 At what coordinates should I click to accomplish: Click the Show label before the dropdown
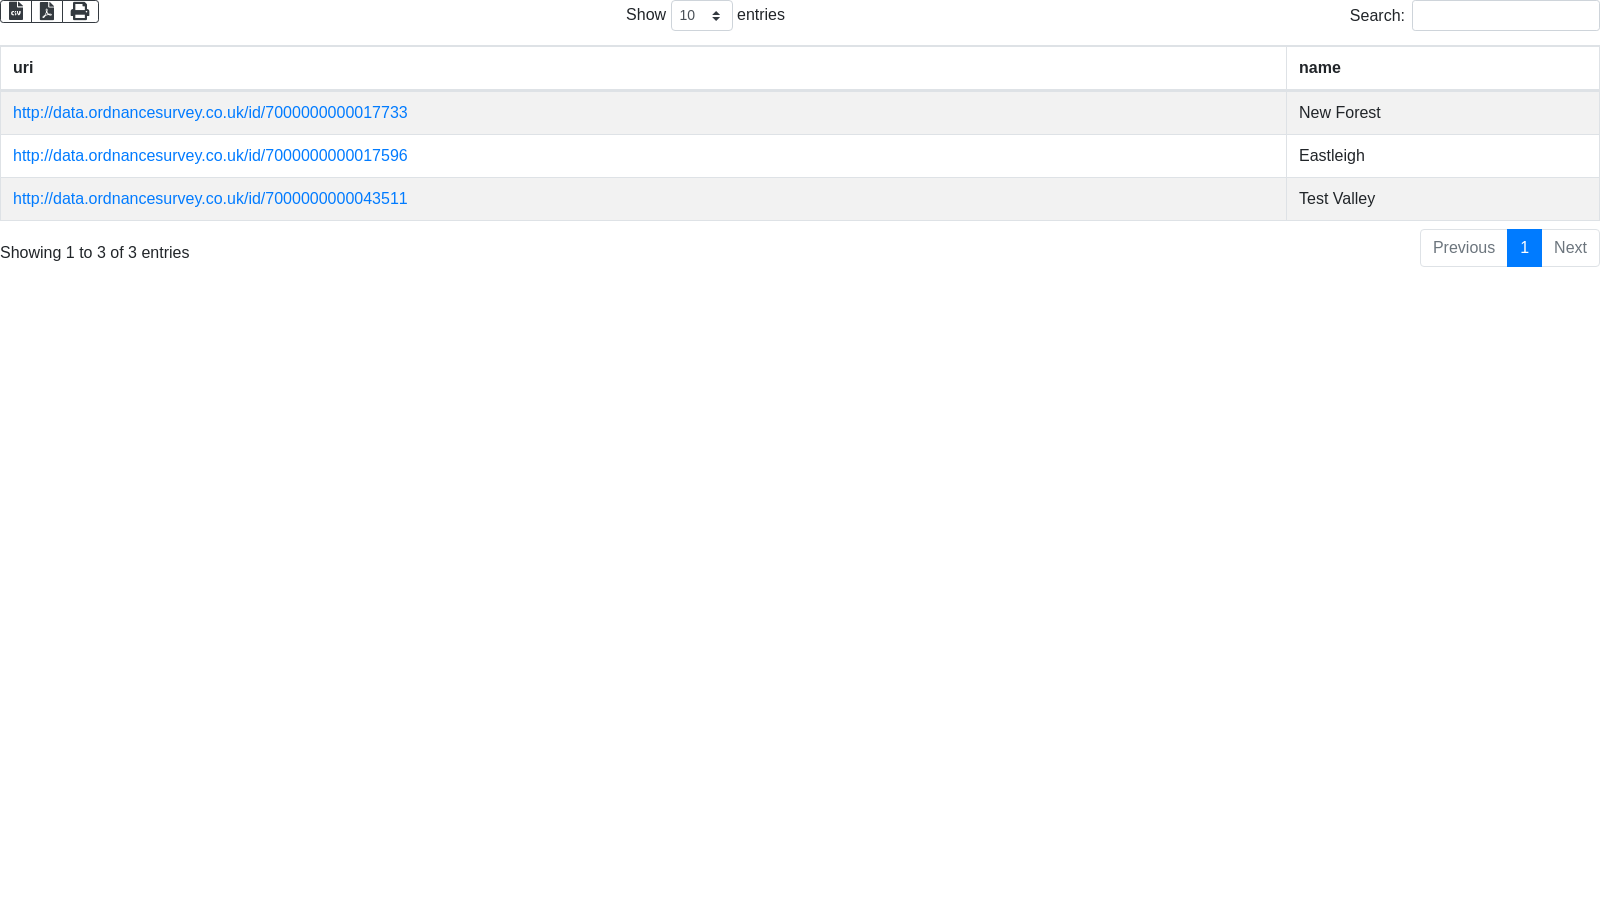click(x=645, y=15)
